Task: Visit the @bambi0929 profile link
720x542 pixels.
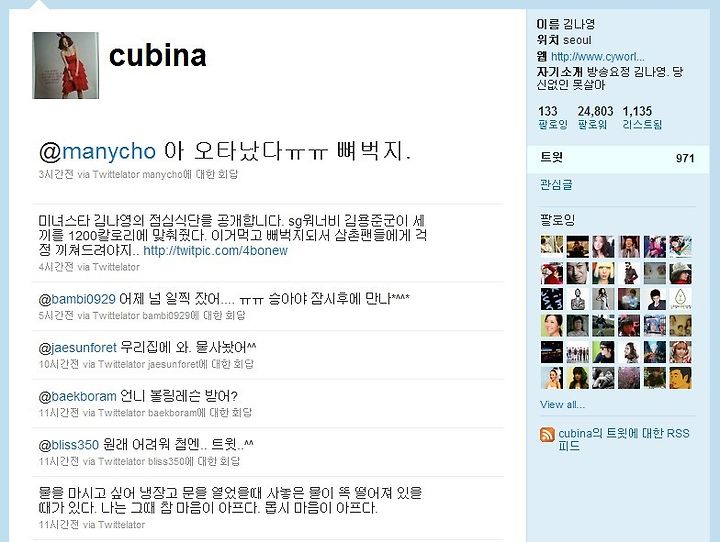Action: 77,299
